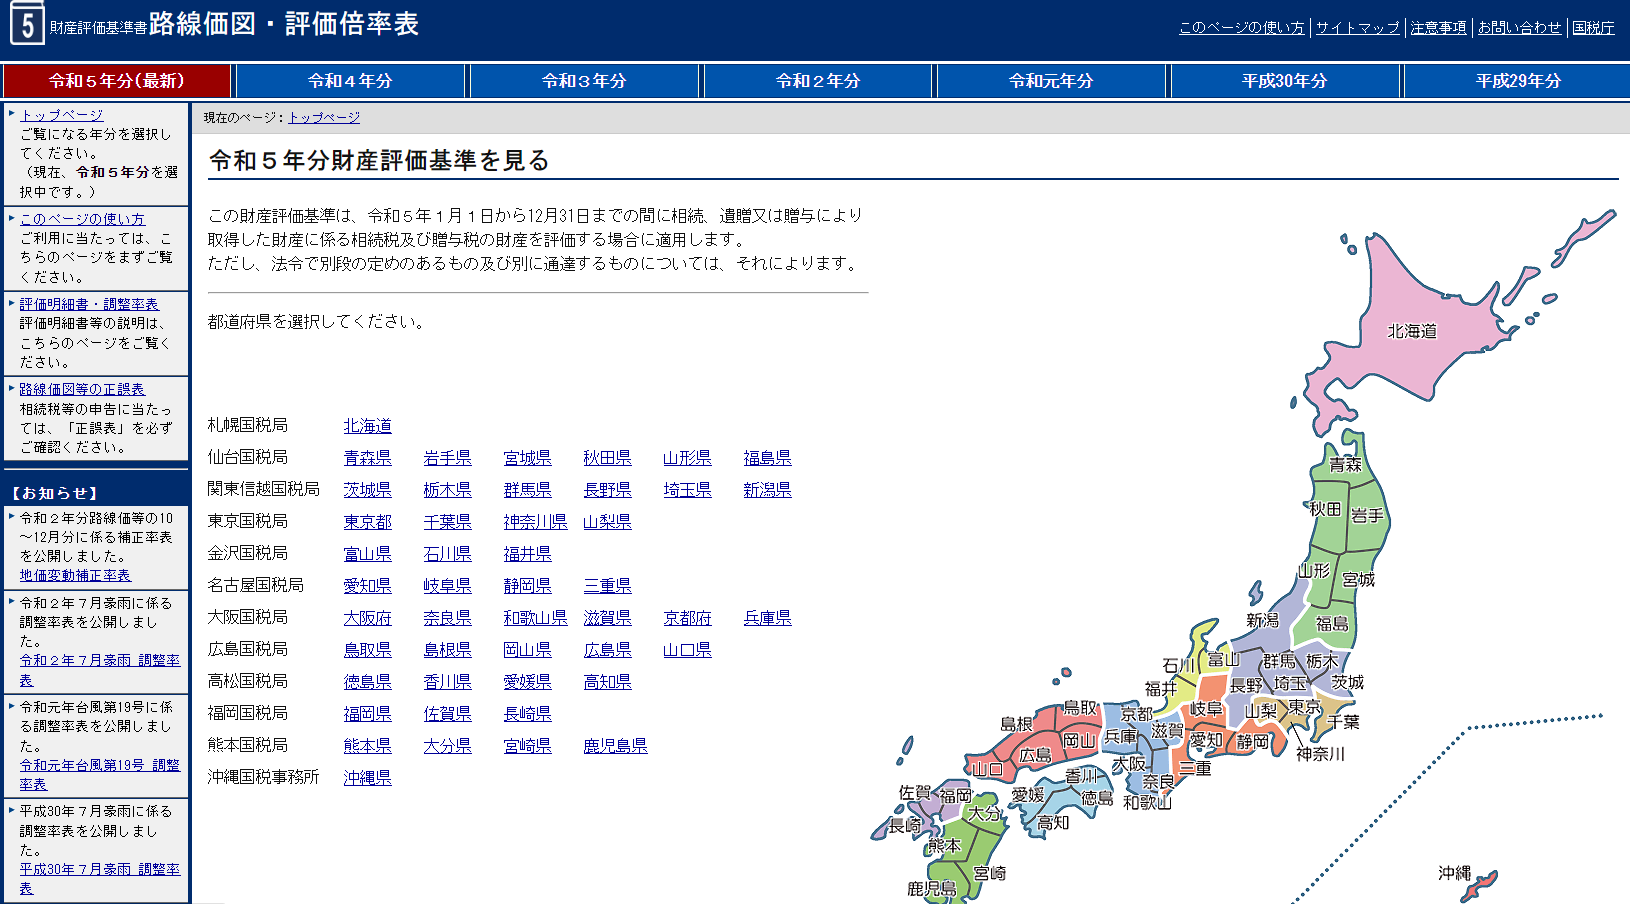Select the 秋田県 link
Viewport: 1630px width, 904px height.
[x=608, y=458]
